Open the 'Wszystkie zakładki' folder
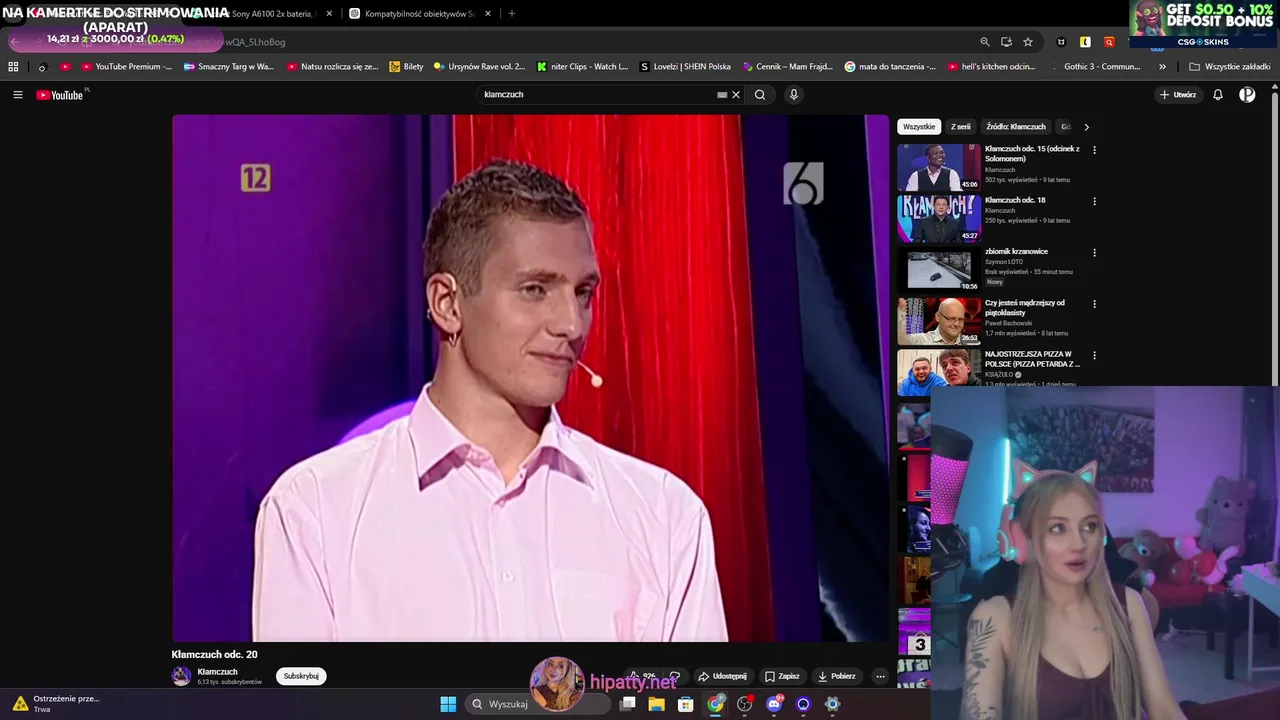 (1229, 67)
